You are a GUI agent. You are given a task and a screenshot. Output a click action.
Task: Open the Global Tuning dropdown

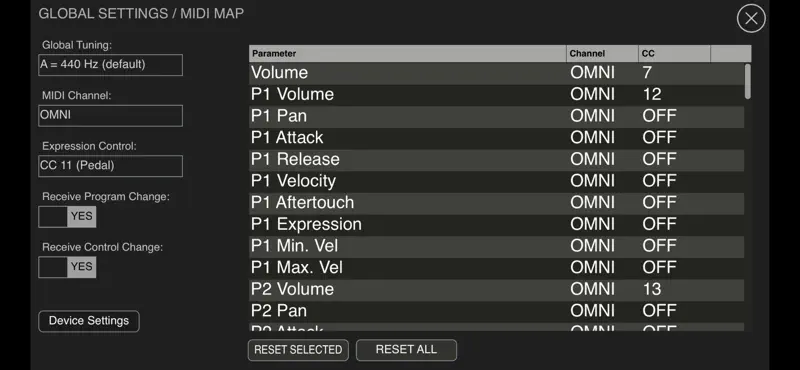(110, 65)
